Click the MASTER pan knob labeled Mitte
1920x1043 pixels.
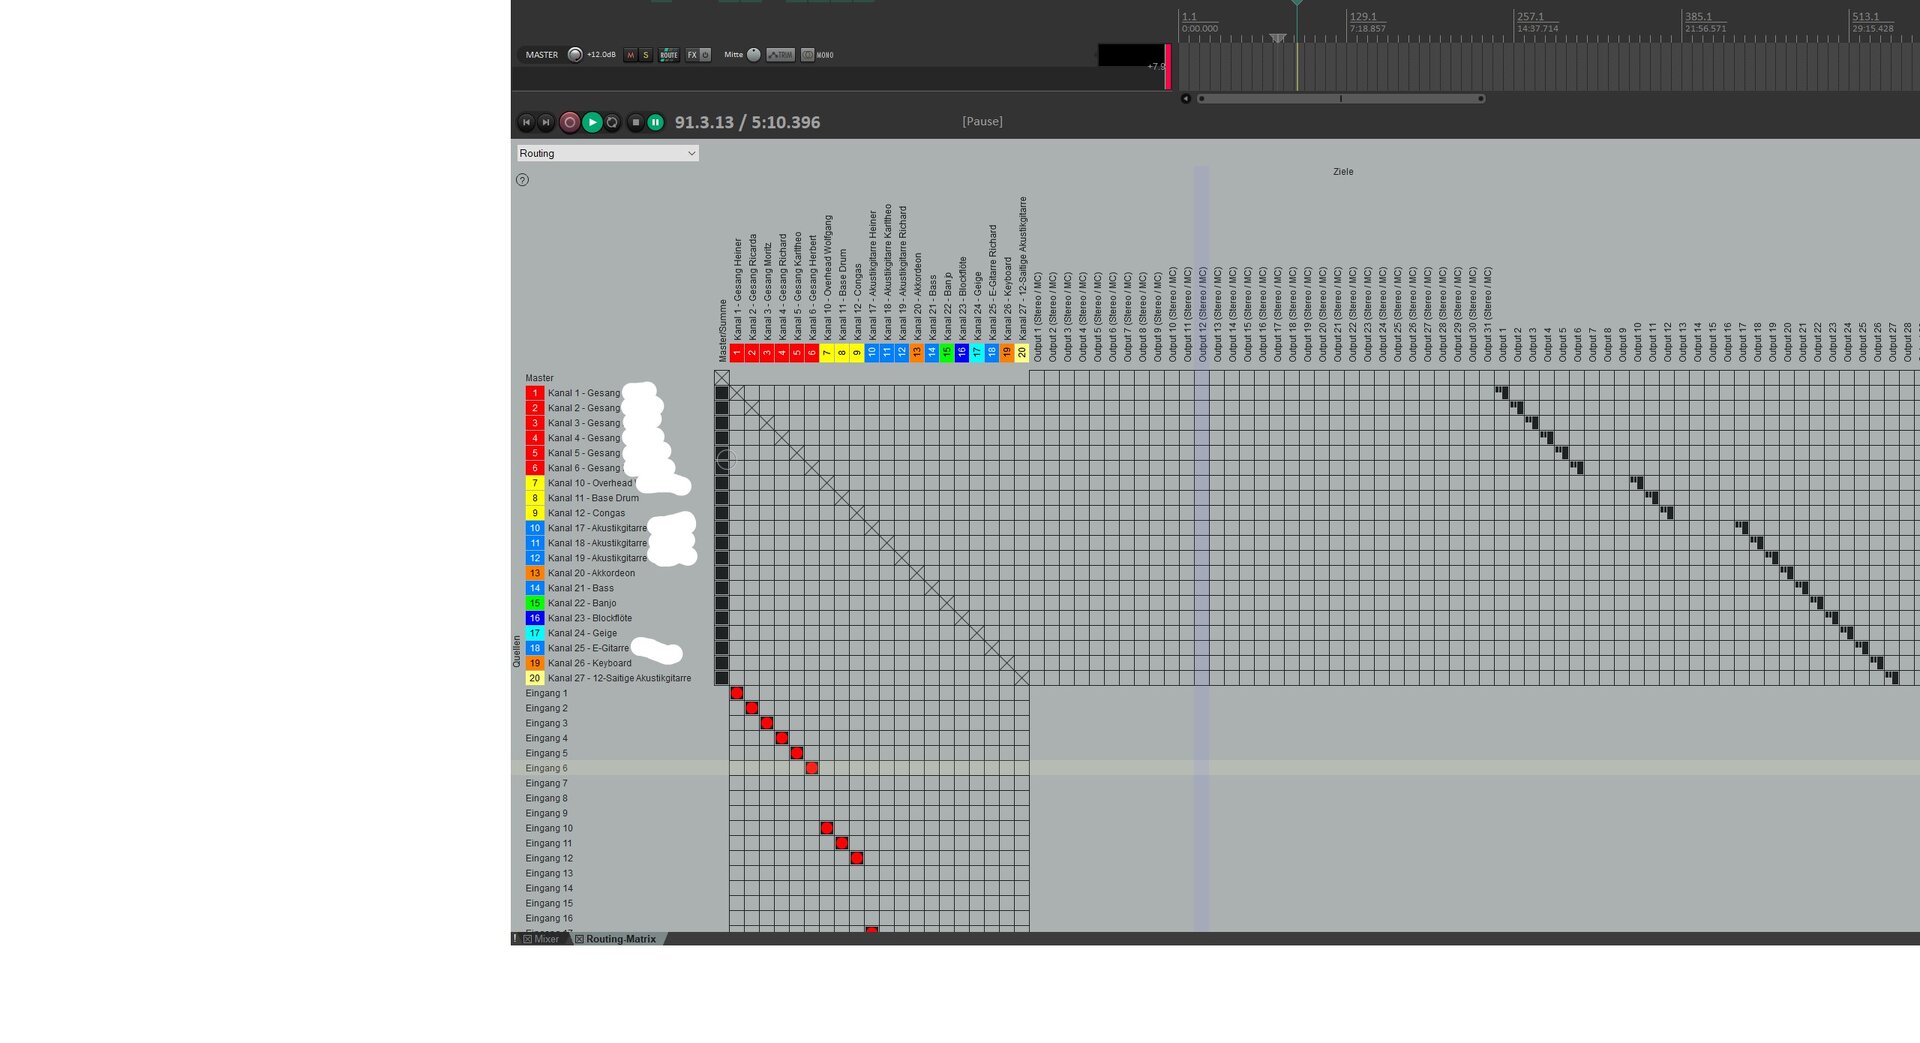point(754,55)
